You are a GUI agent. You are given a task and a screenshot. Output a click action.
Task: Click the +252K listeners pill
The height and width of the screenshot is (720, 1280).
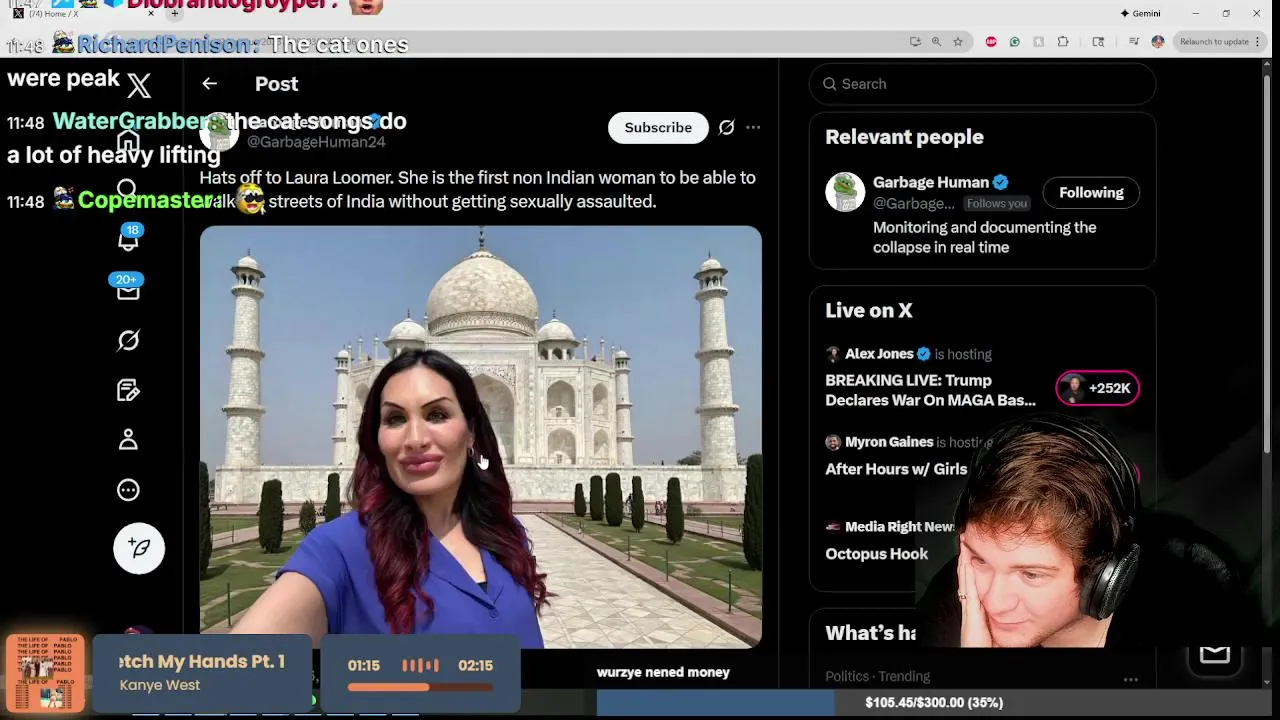[1098, 388]
